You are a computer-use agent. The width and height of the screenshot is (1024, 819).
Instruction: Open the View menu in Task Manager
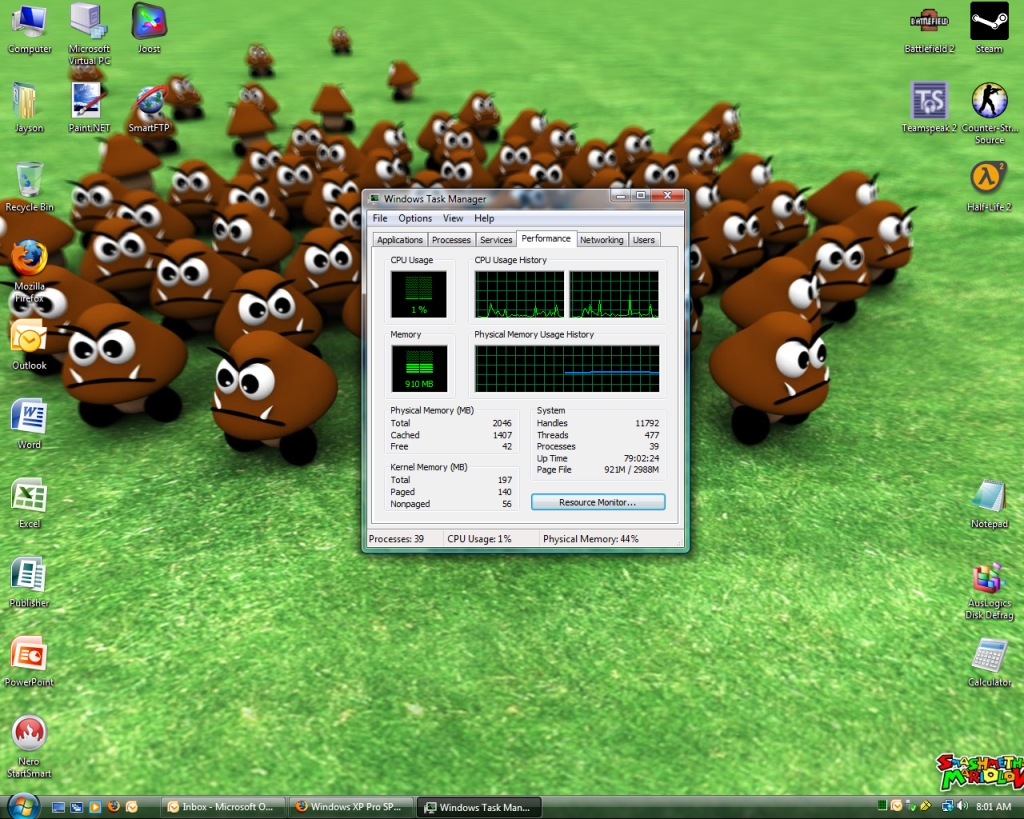pyautogui.click(x=453, y=218)
